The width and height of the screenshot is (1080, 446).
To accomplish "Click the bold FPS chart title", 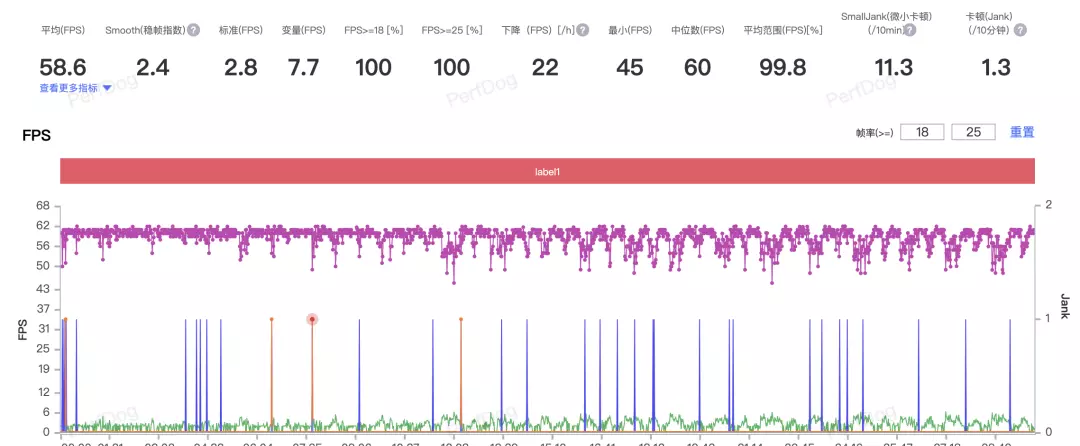I will (37, 136).
